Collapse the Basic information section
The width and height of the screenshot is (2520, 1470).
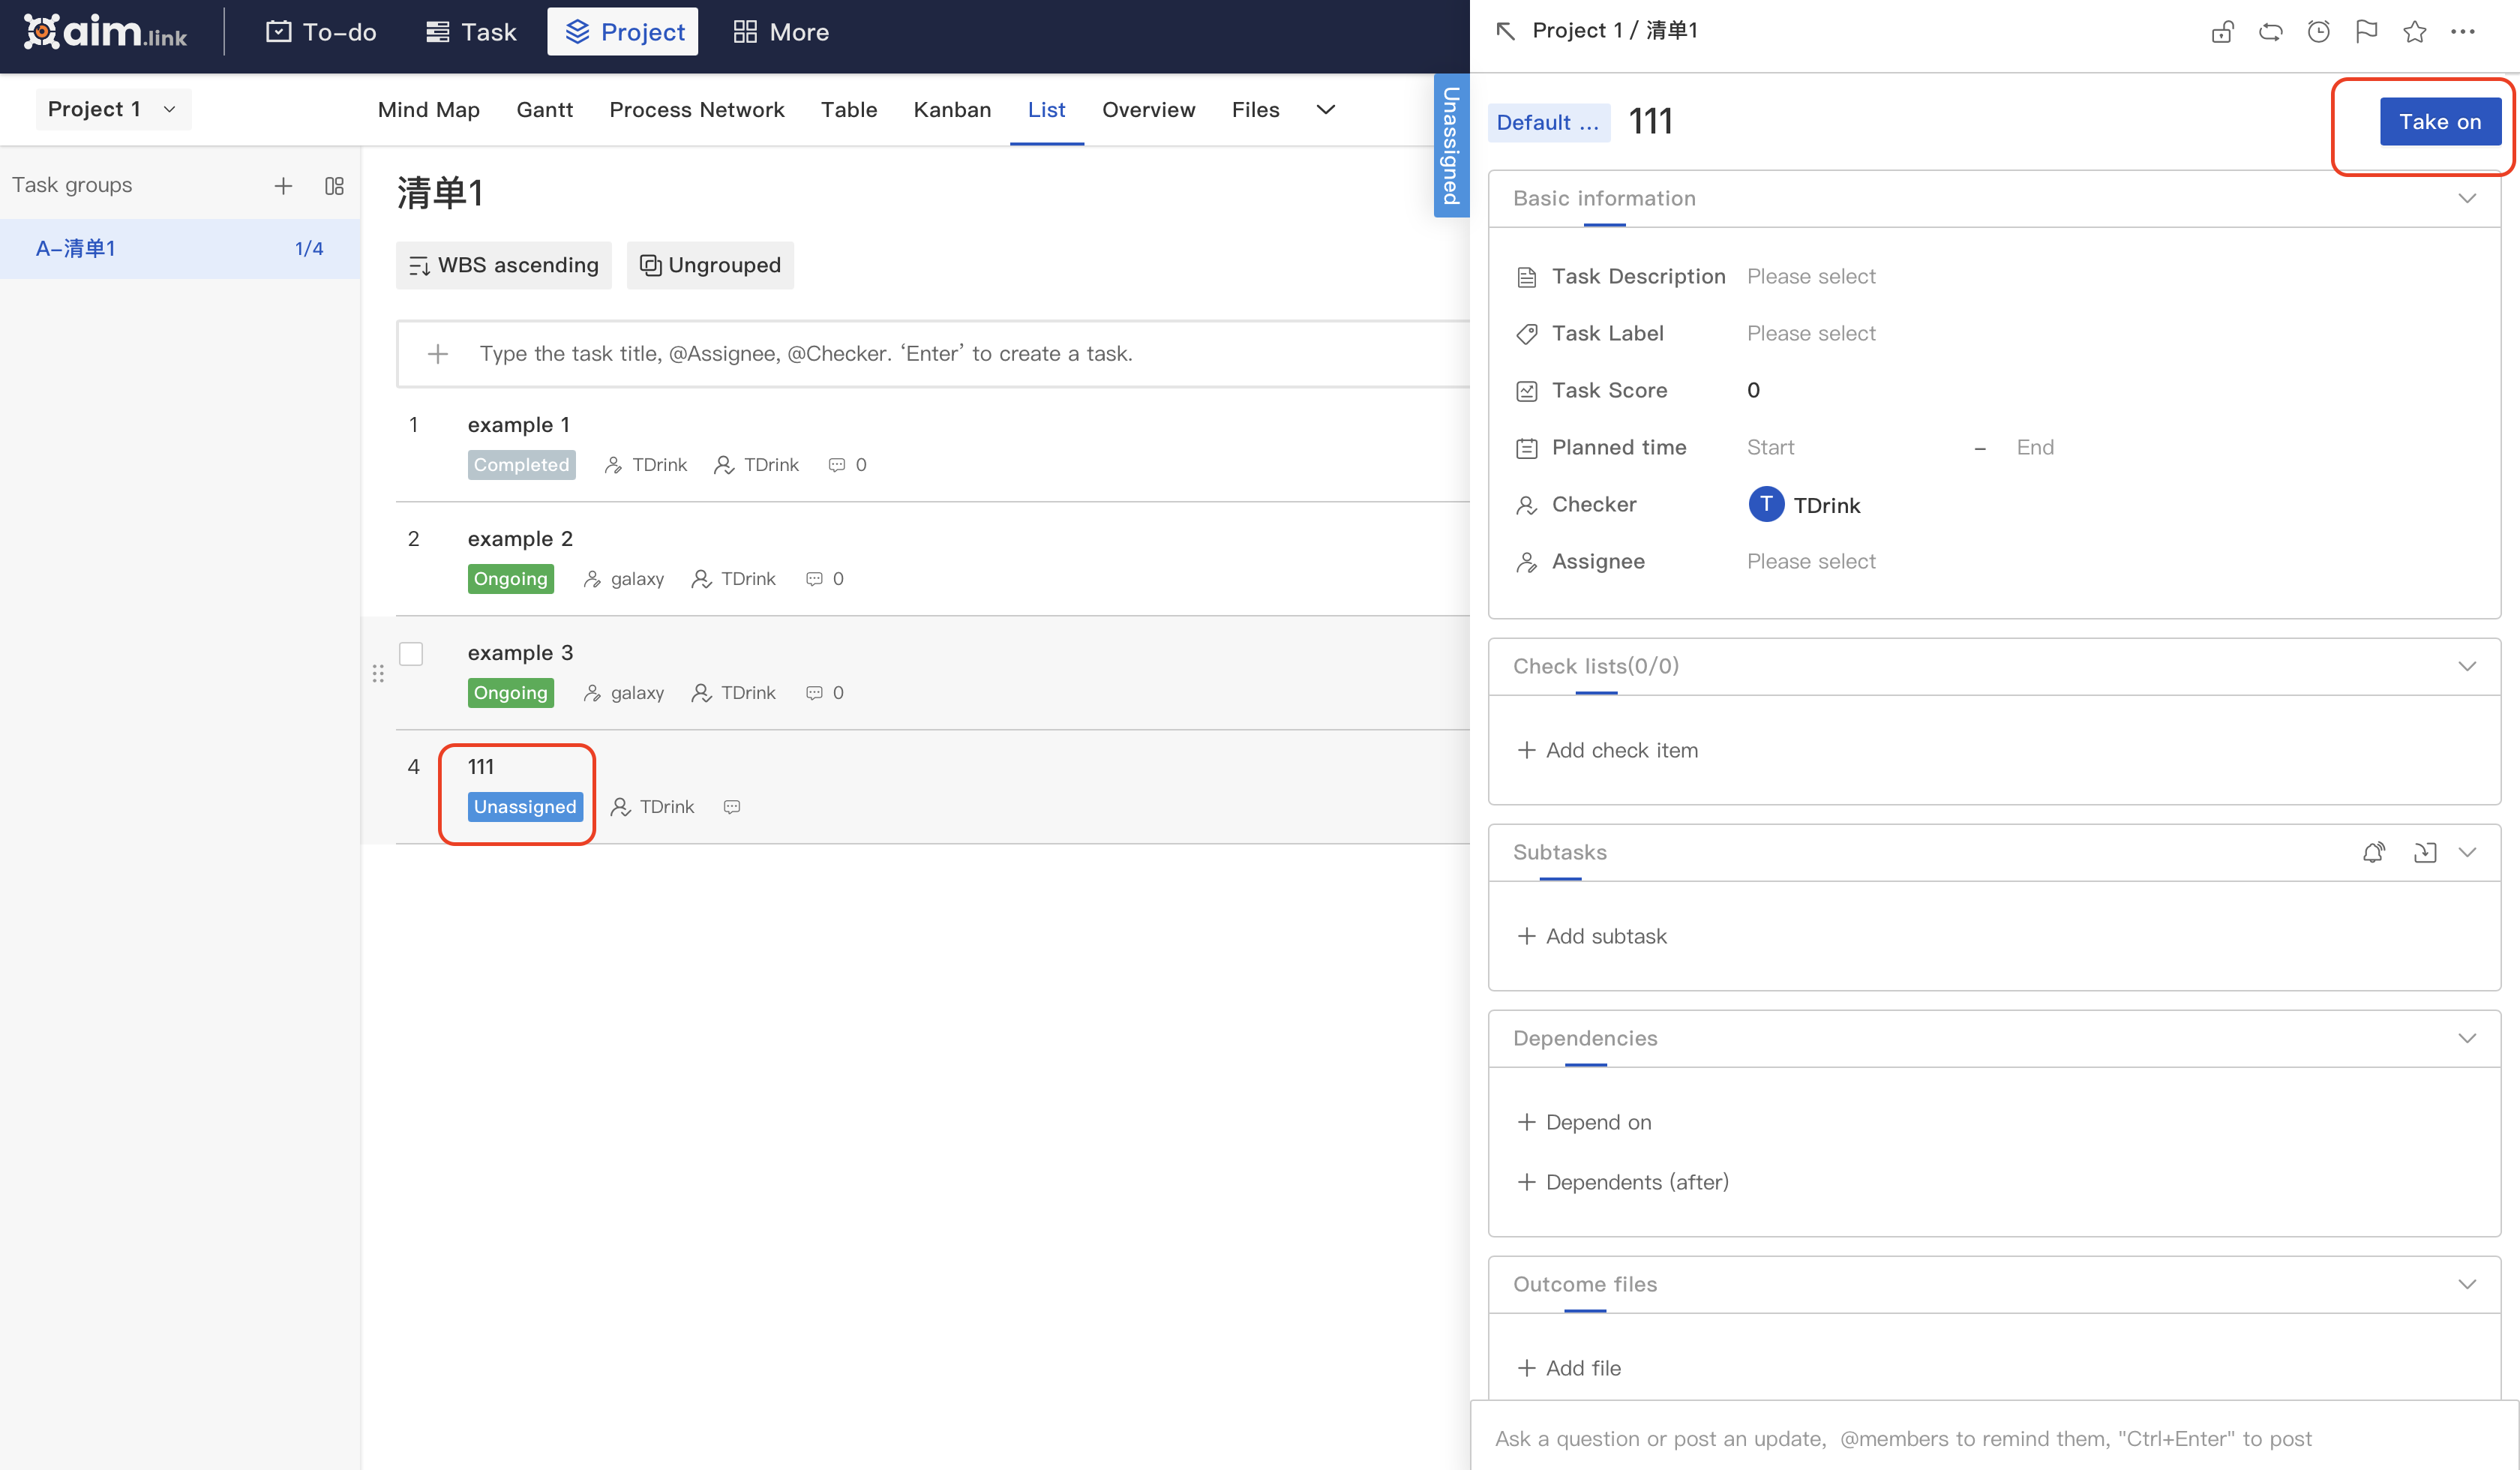click(x=2467, y=198)
